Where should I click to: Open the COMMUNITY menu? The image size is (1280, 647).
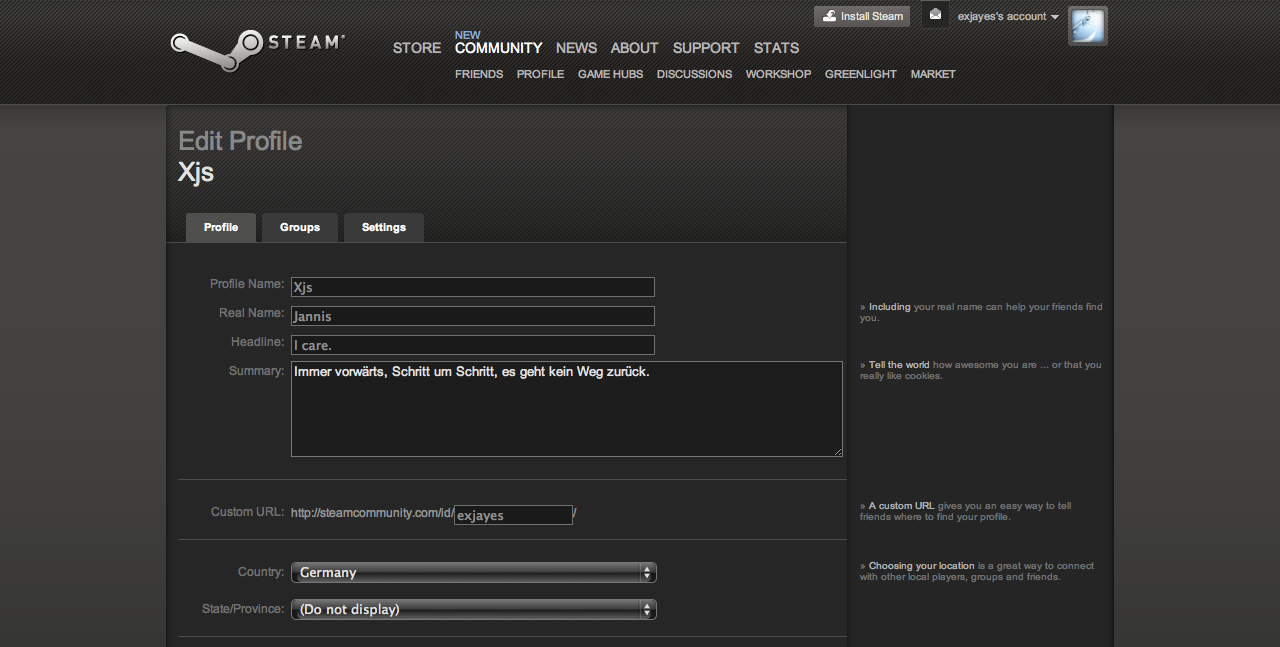click(x=498, y=48)
